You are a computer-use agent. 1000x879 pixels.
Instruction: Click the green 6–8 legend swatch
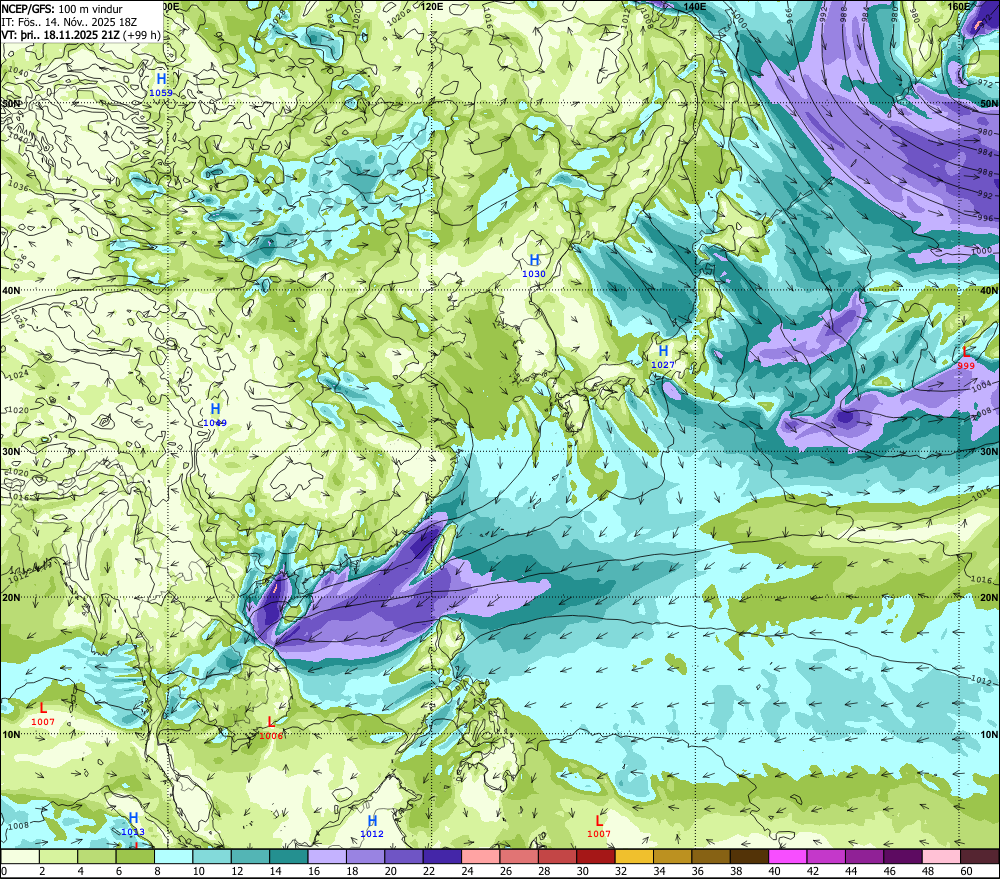click(135, 856)
